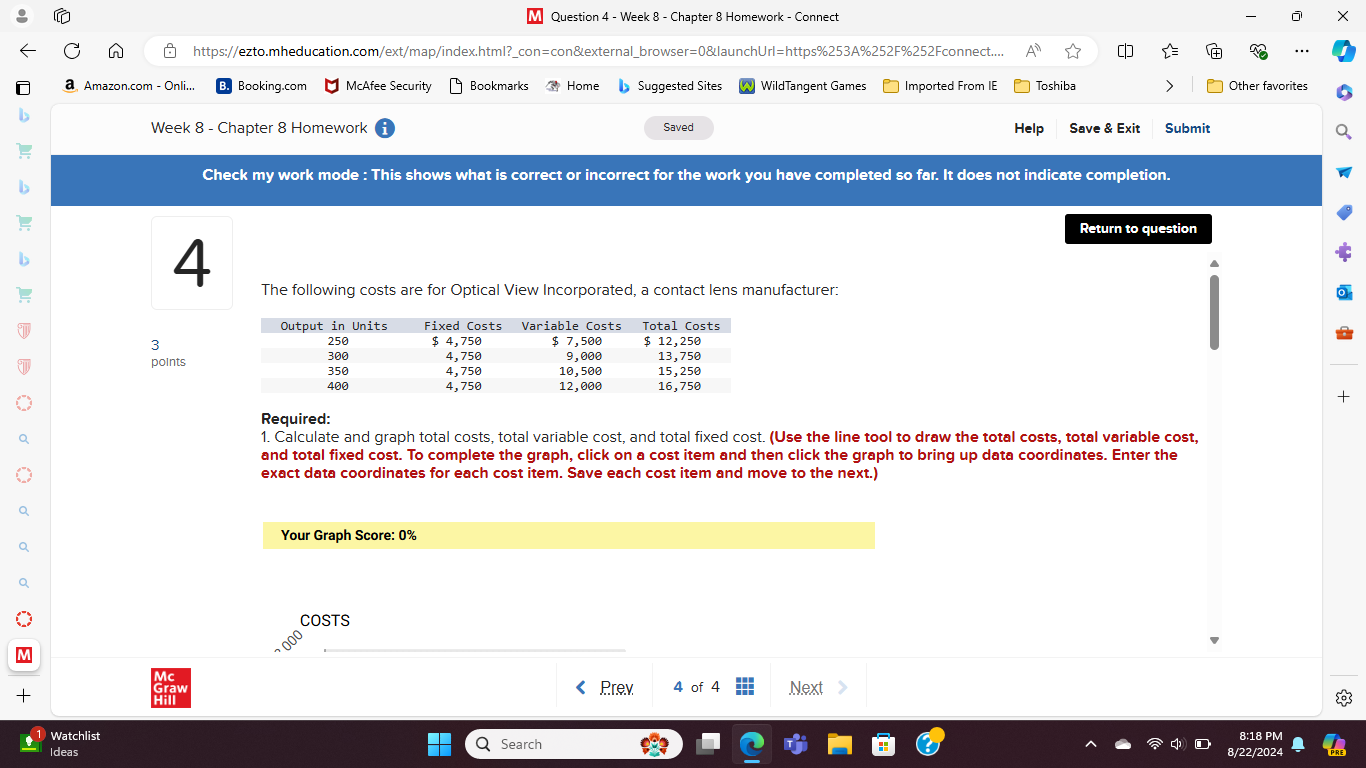Select the active McGraw Hill M tab

pos(23,655)
